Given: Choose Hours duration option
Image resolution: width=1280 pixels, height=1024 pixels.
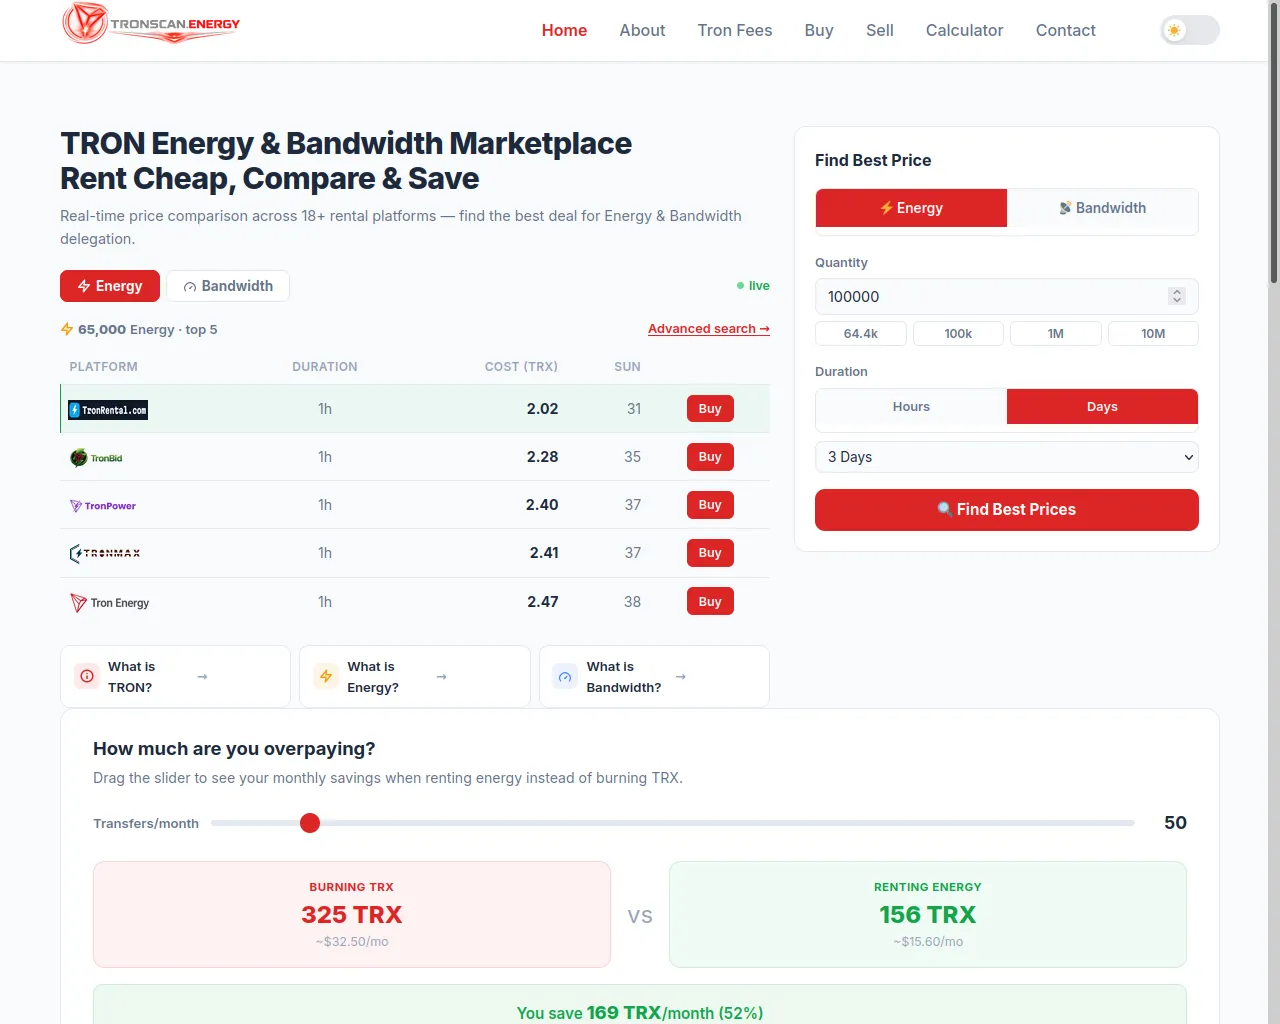Looking at the screenshot, I should (911, 407).
